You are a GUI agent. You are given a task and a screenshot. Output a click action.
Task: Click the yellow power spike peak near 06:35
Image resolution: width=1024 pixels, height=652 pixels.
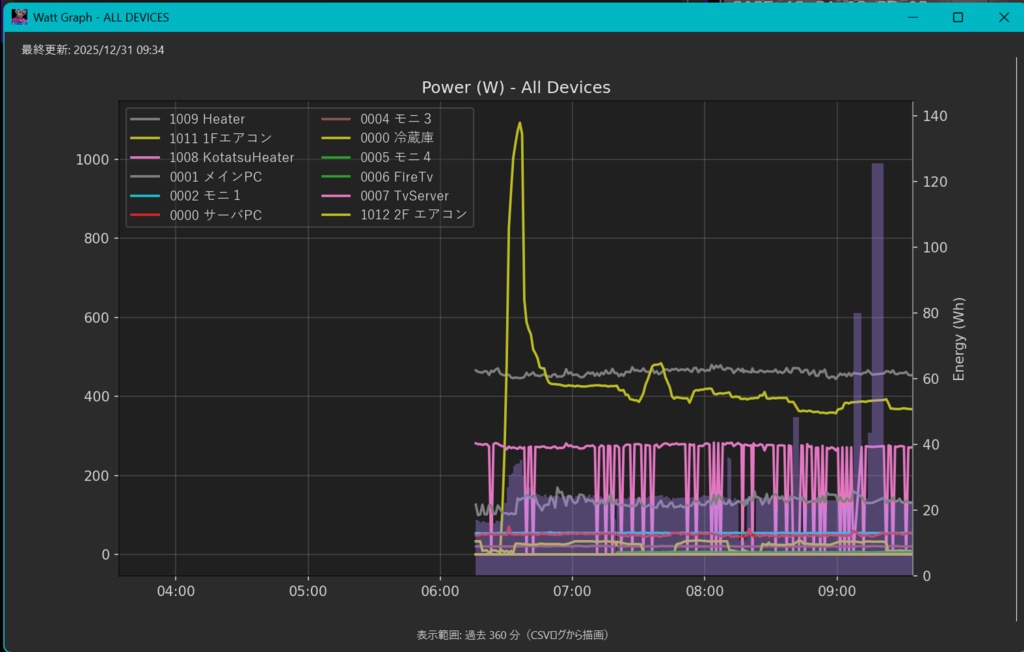click(x=520, y=123)
